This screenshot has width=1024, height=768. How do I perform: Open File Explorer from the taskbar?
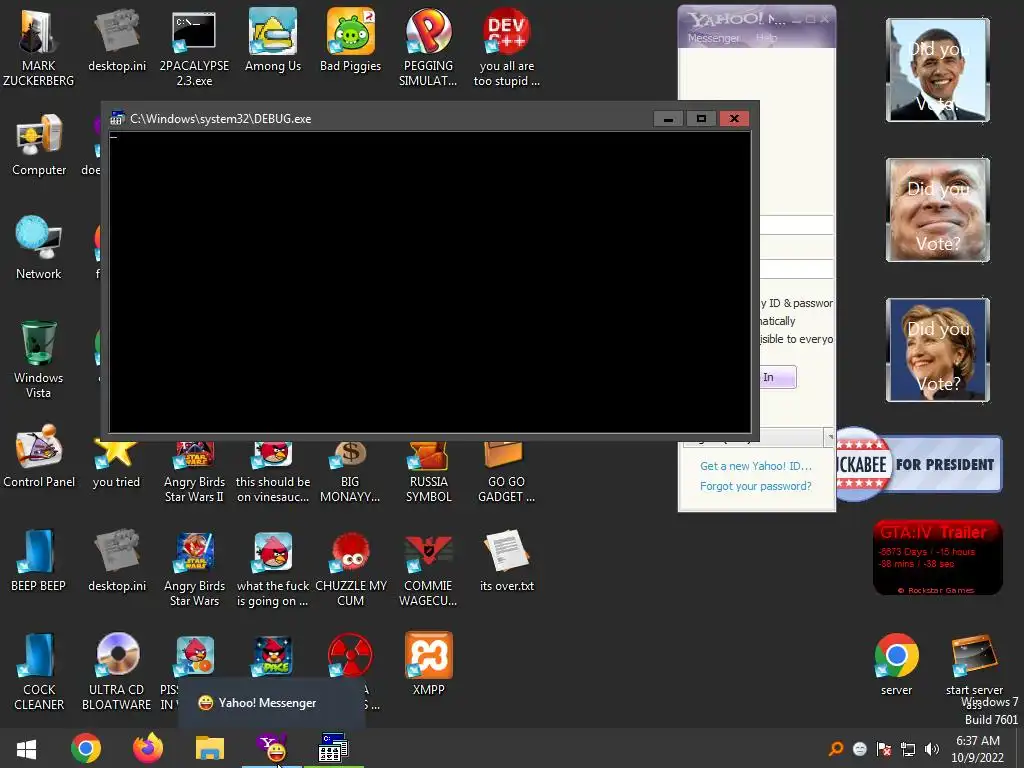[210, 748]
